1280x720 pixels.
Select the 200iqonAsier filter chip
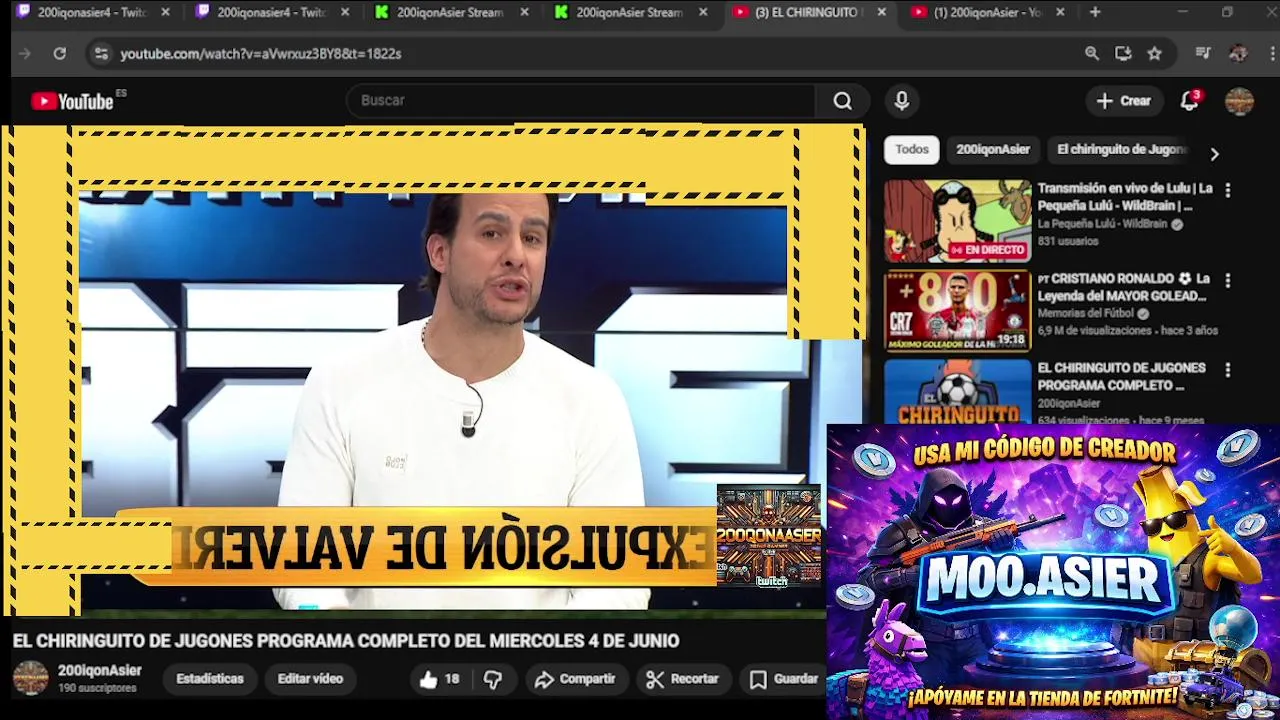coord(993,150)
